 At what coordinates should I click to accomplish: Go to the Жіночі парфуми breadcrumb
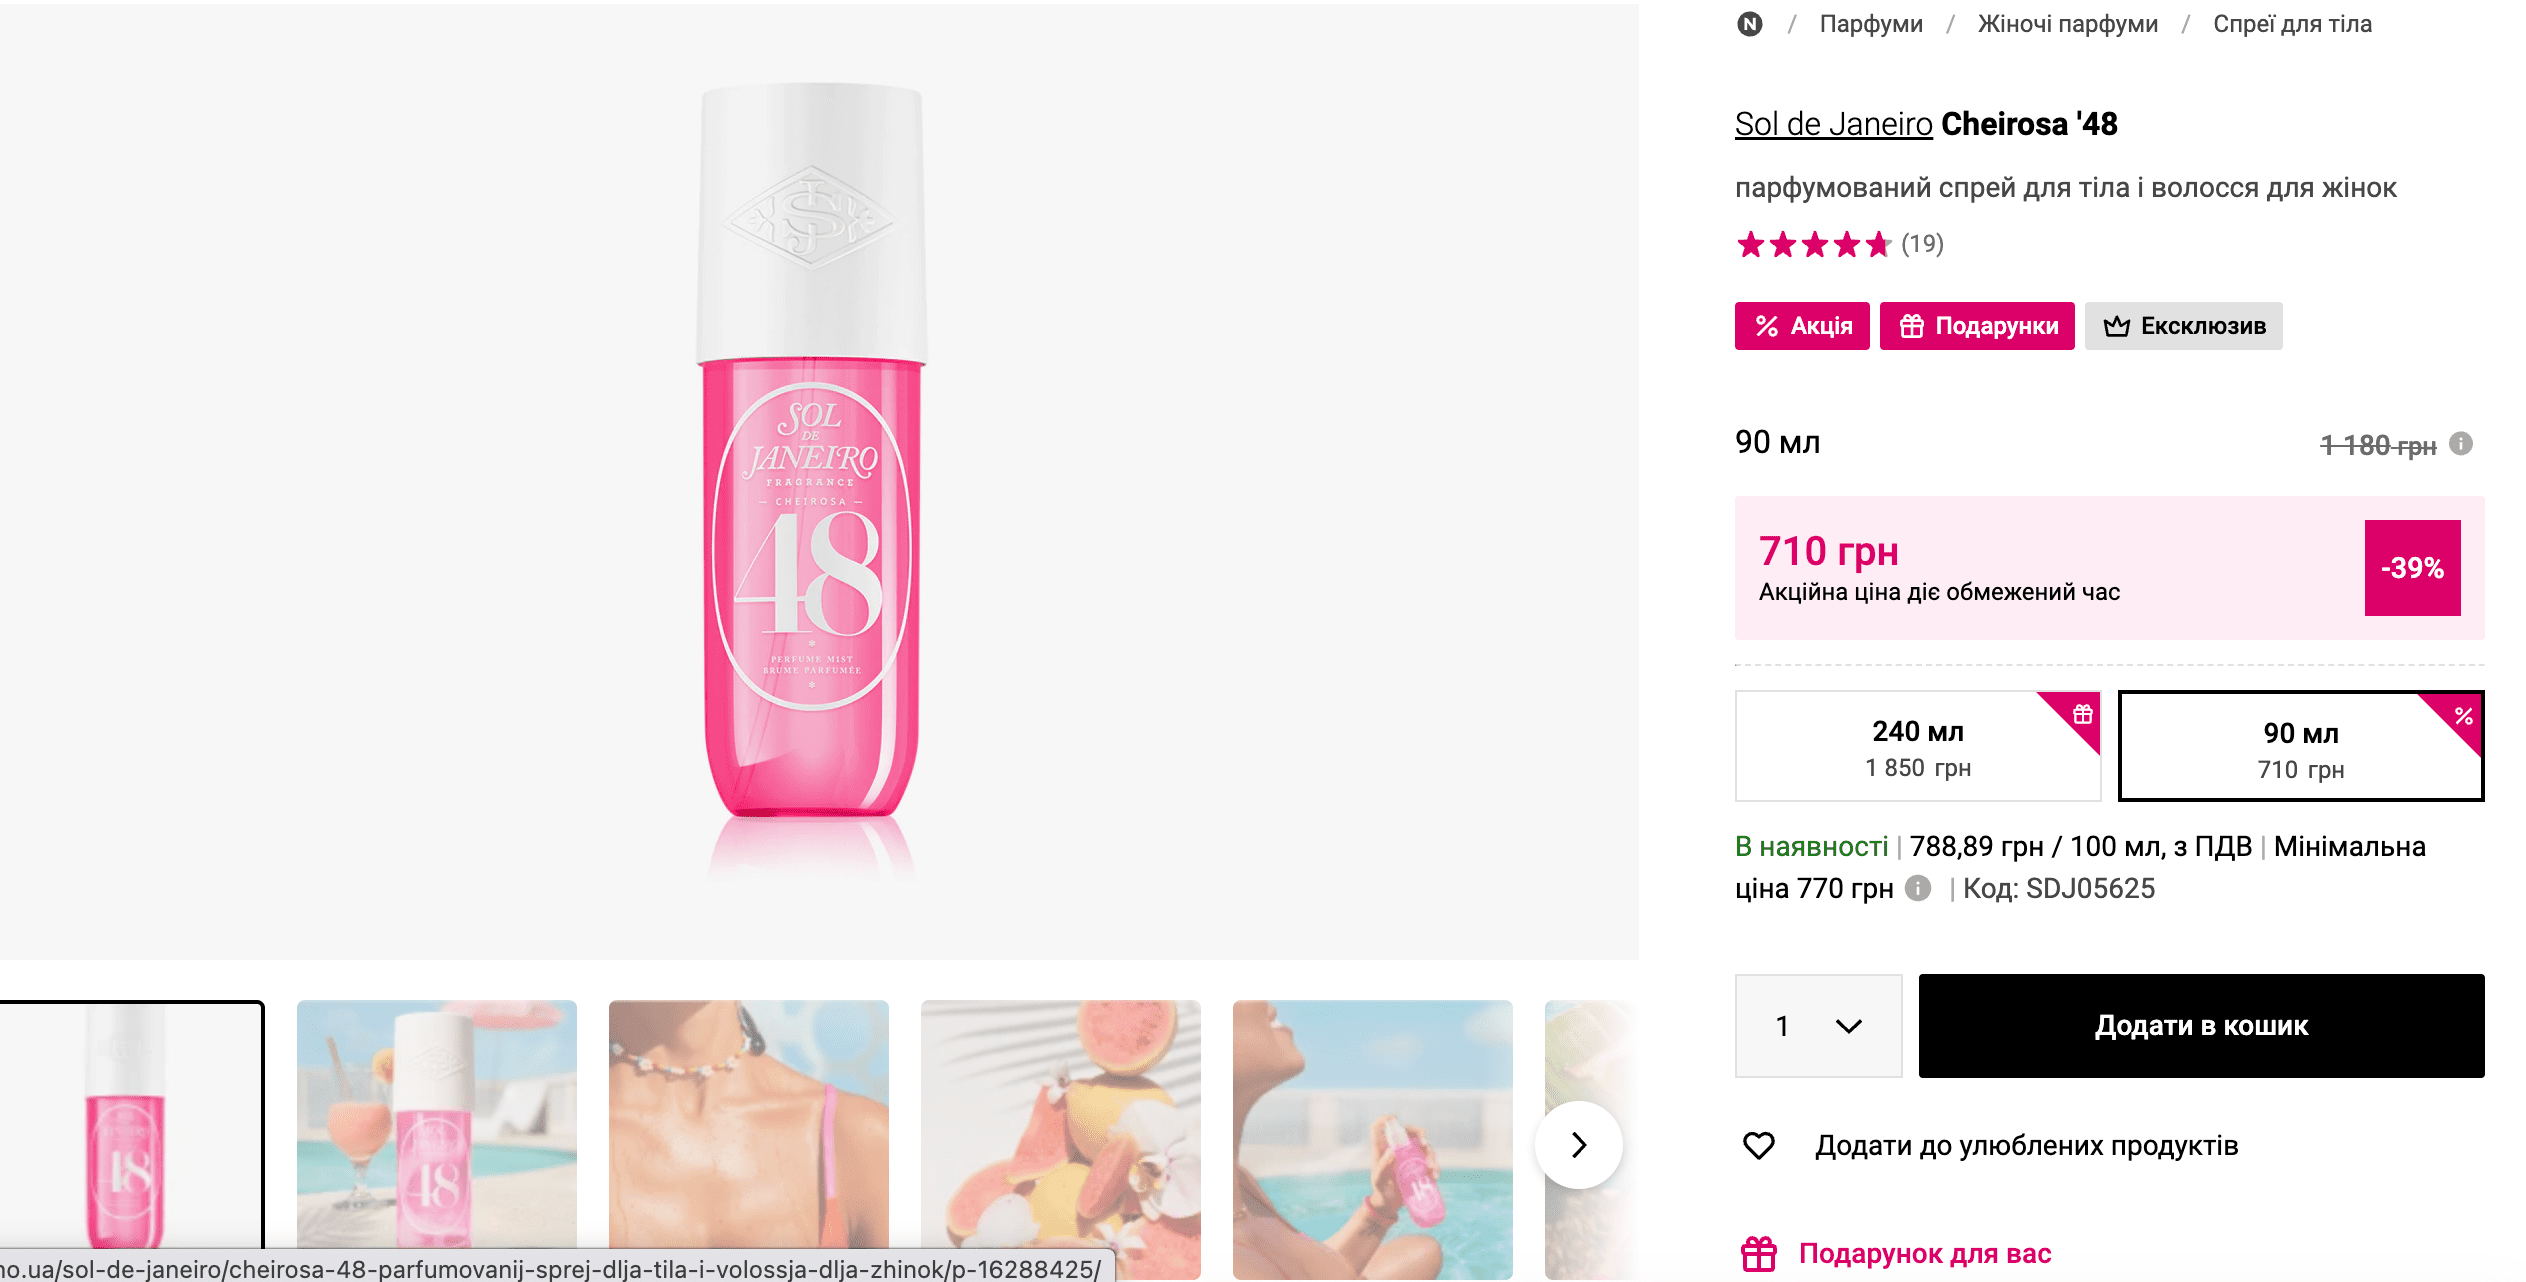tap(2068, 24)
